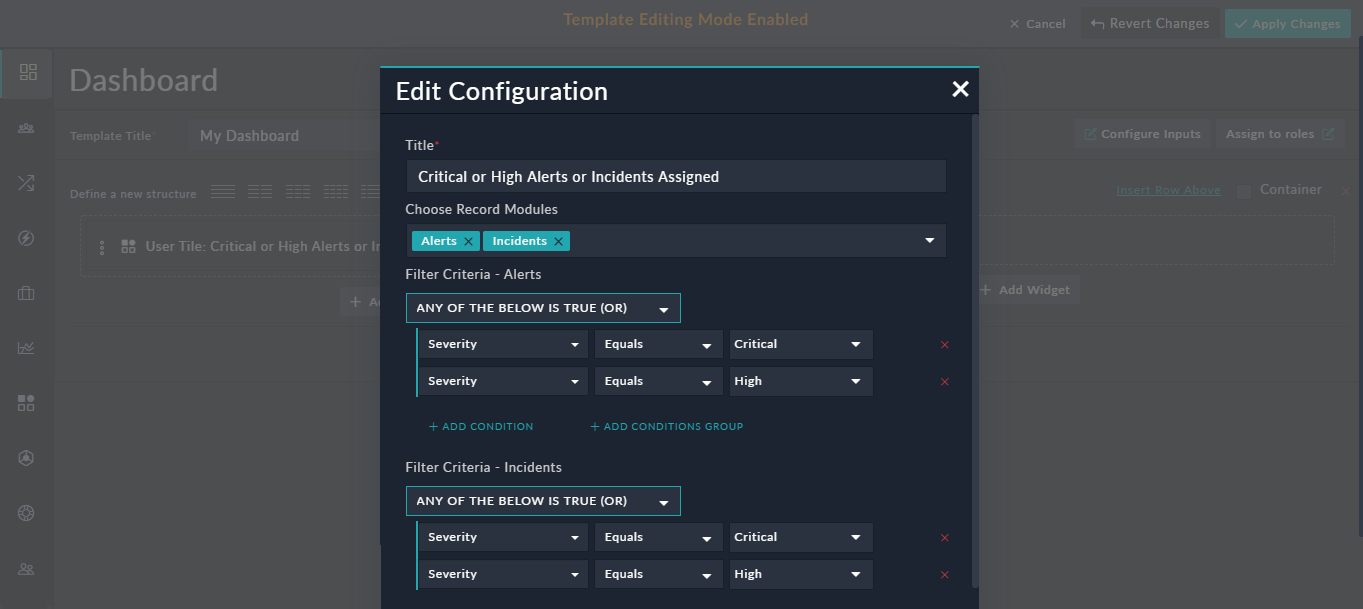
Task: Open the Choose Record Modules dropdown
Action: click(x=929, y=240)
